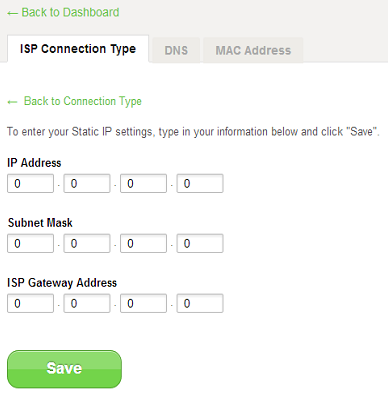
Task: Click first Subnet Mask octet field
Action: click(x=30, y=243)
